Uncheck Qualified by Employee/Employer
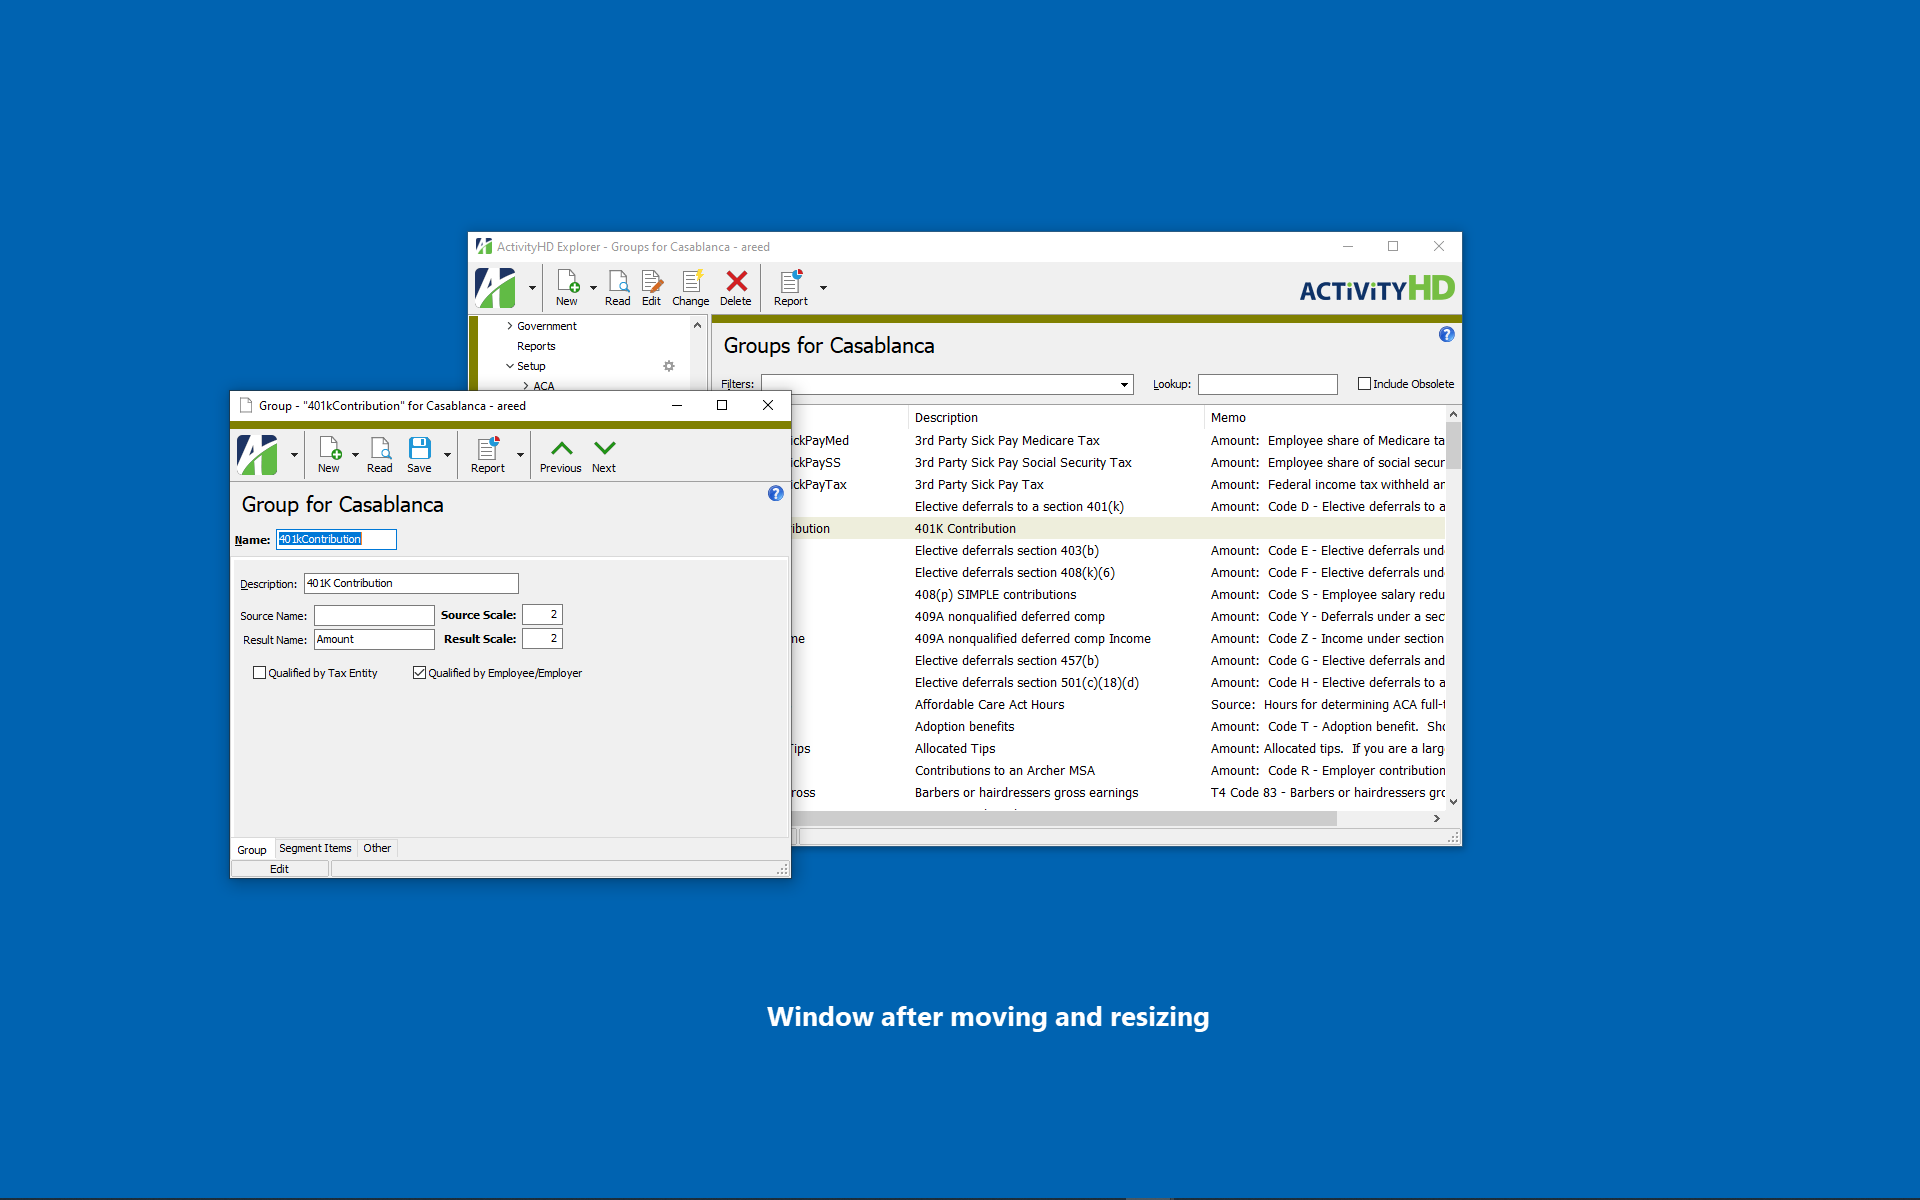The image size is (1920, 1200). pyautogui.click(x=420, y=673)
